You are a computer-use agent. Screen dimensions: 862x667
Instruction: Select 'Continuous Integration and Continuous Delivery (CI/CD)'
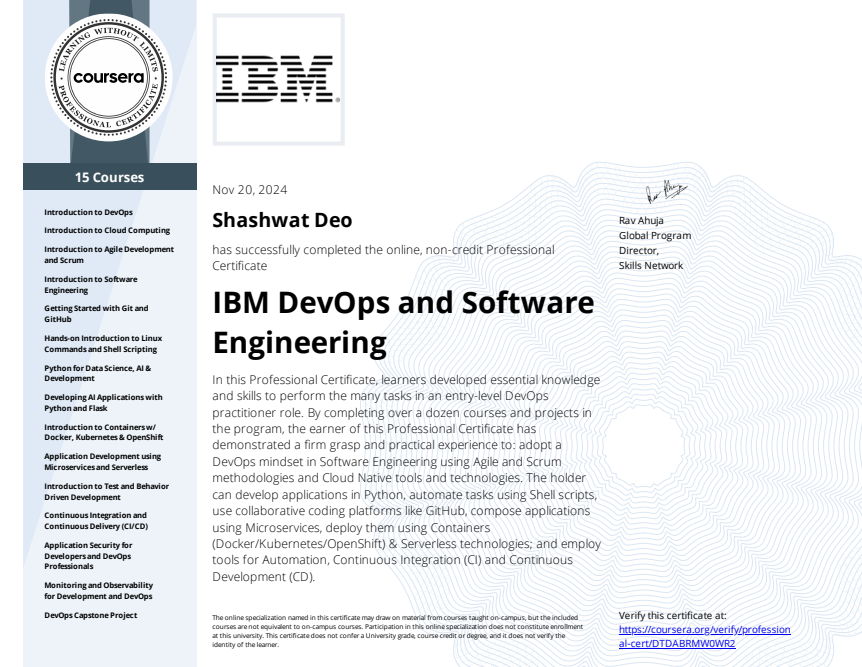click(x=96, y=521)
